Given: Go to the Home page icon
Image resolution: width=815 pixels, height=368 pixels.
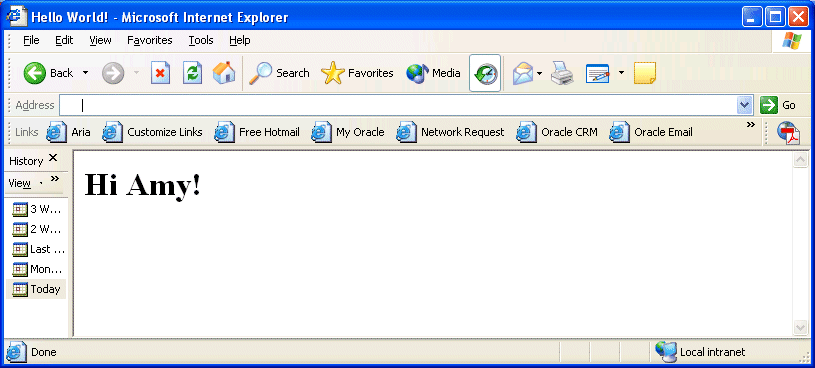Looking at the screenshot, I should click(x=224, y=73).
